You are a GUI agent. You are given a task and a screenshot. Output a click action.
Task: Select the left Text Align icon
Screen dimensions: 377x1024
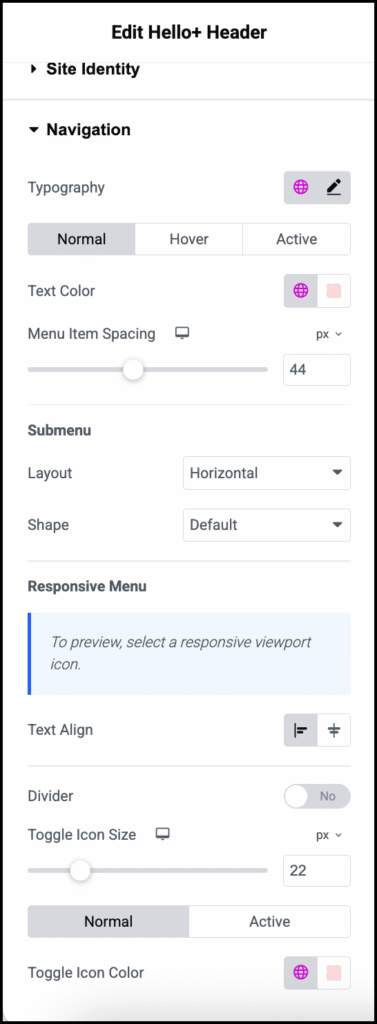(301, 730)
